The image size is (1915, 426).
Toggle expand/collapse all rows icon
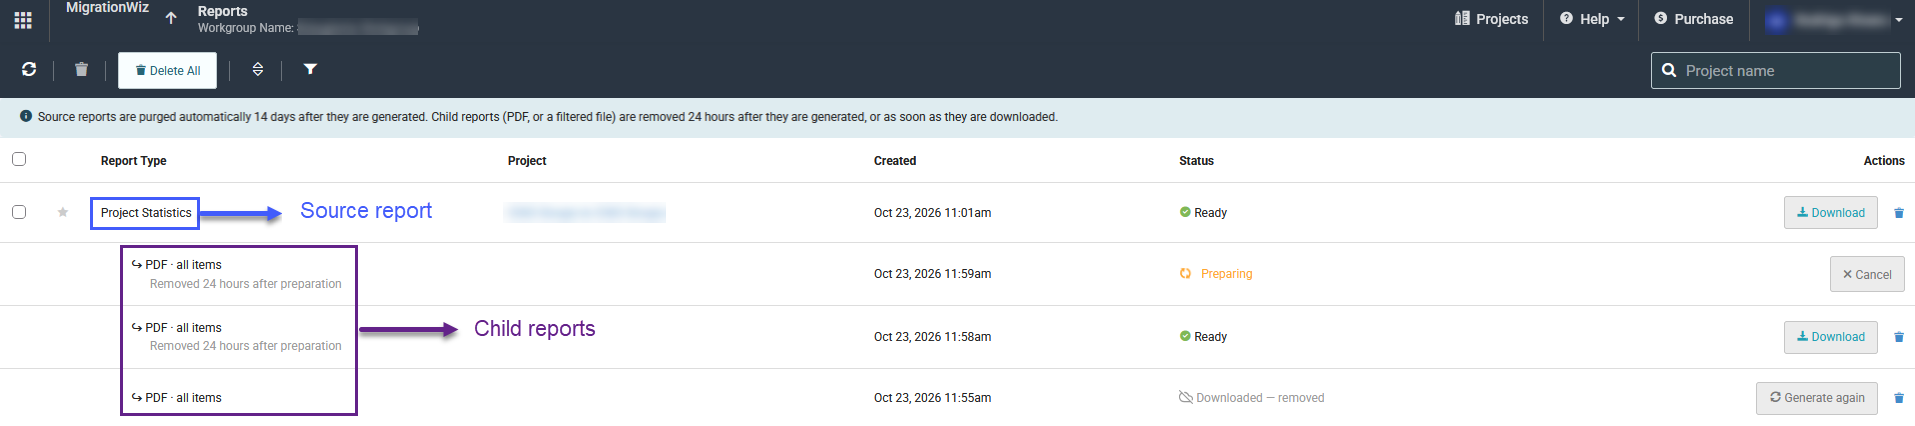(258, 69)
